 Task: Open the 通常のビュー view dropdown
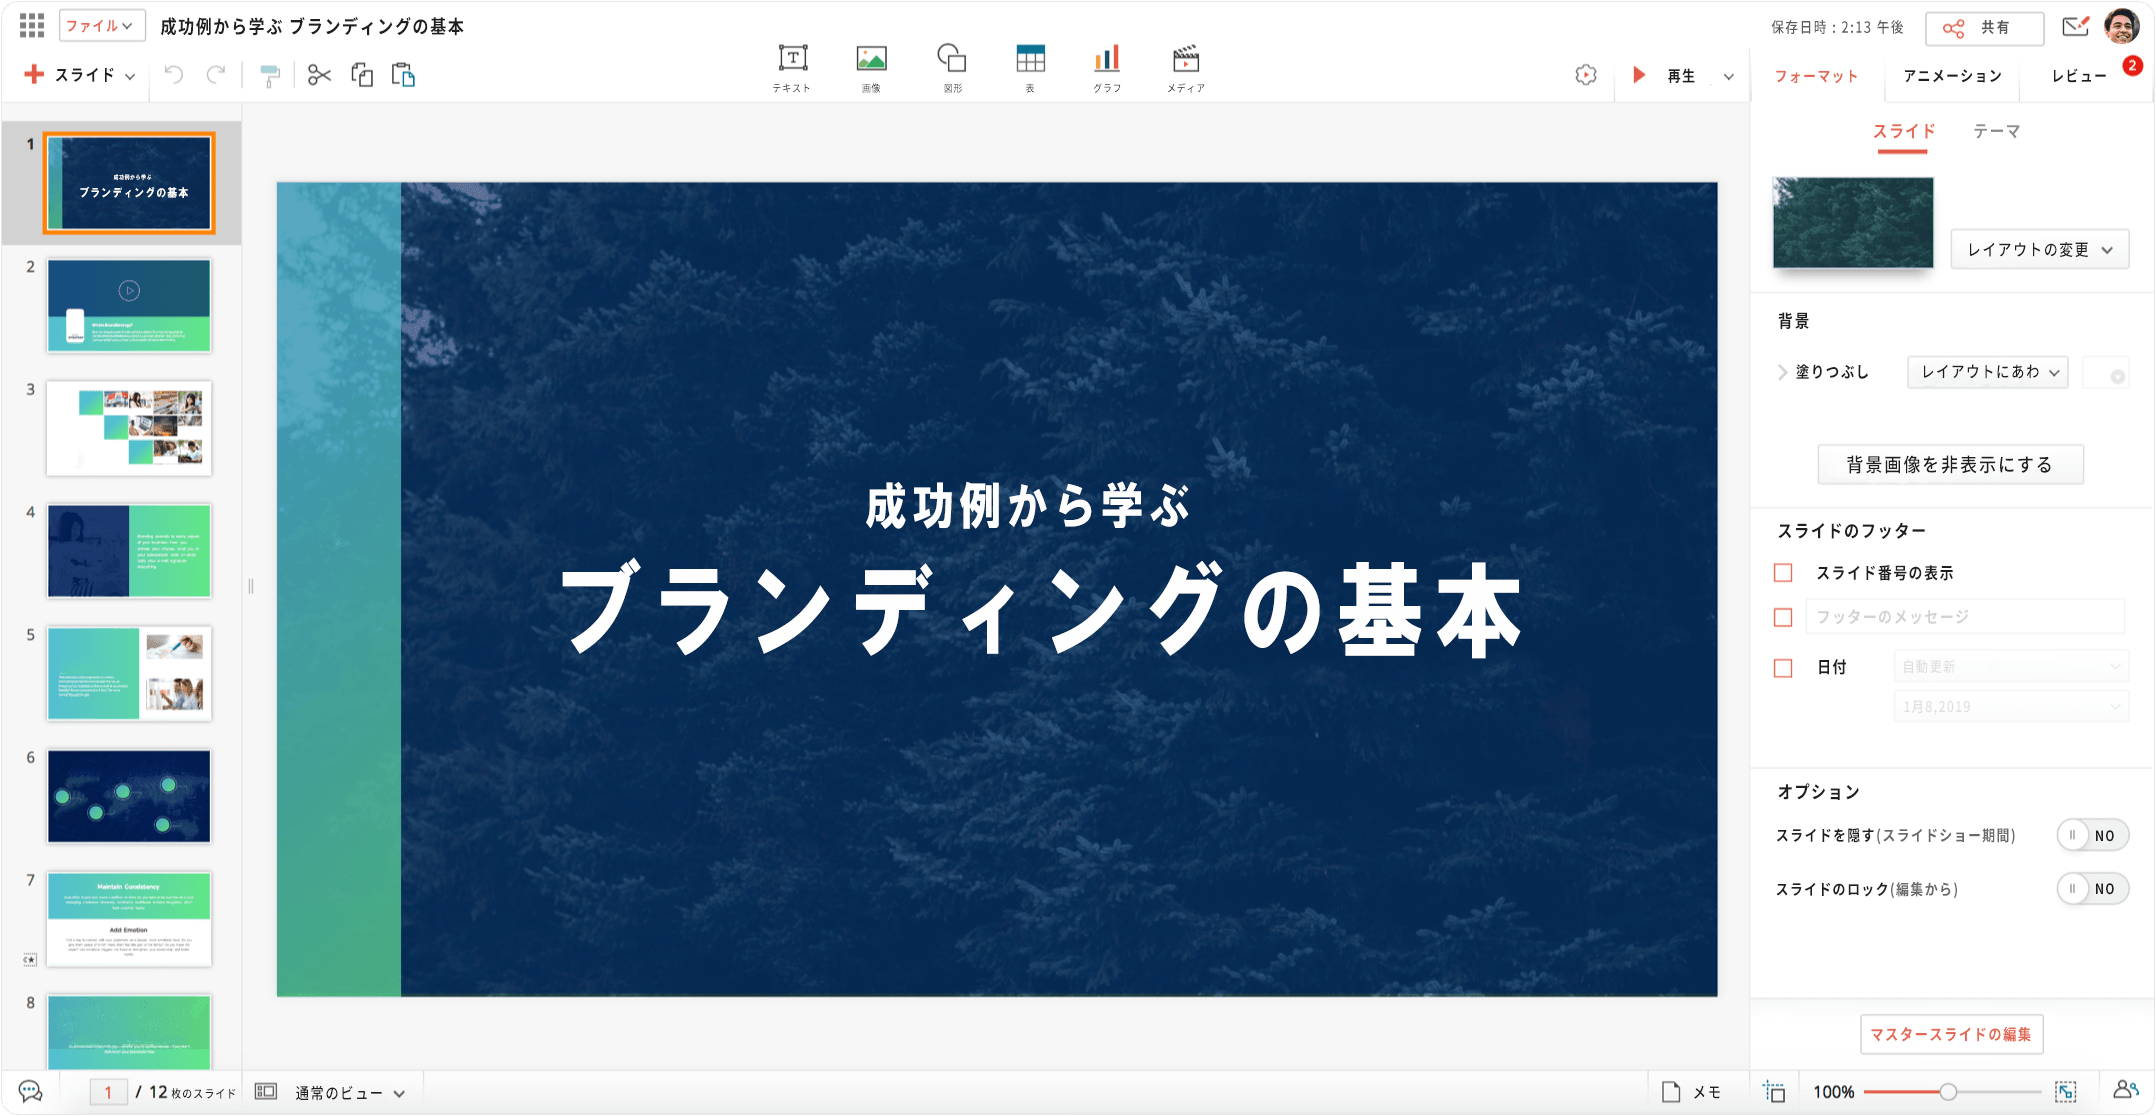coord(350,1093)
